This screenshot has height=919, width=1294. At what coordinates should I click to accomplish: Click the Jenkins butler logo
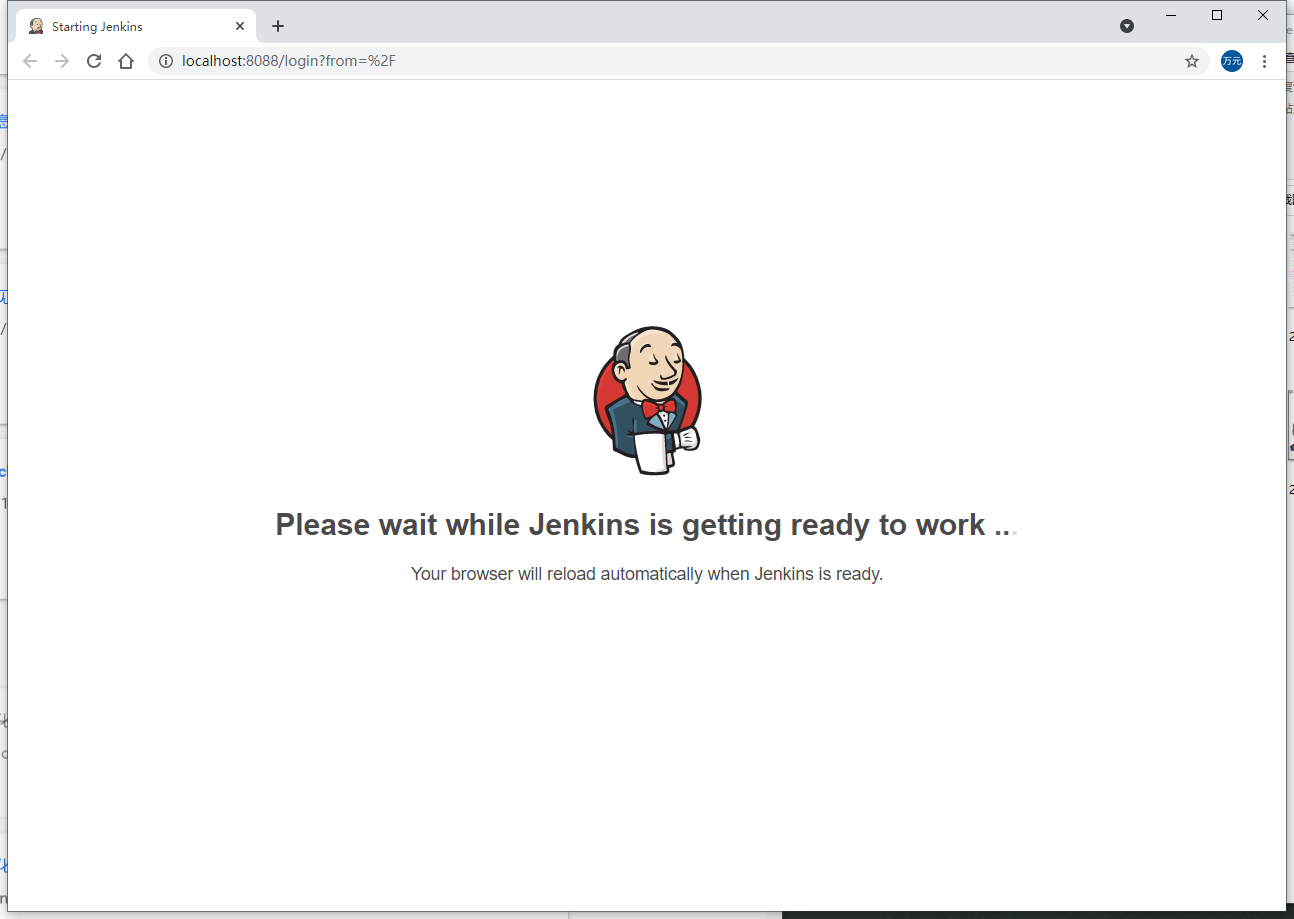tap(648, 400)
